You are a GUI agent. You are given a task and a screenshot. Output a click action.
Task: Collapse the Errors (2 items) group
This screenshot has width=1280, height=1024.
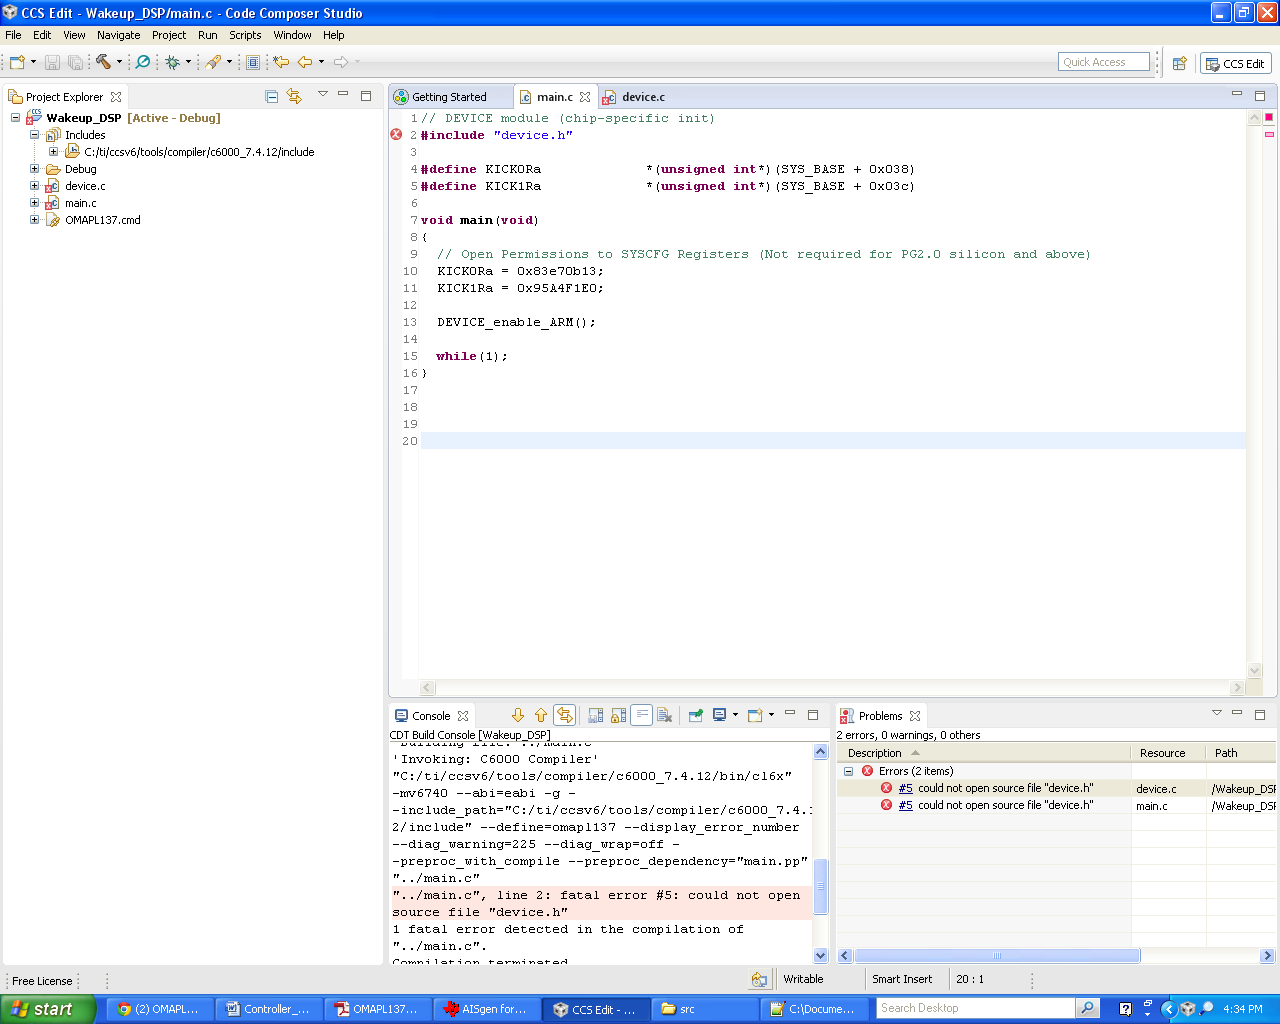coord(848,771)
